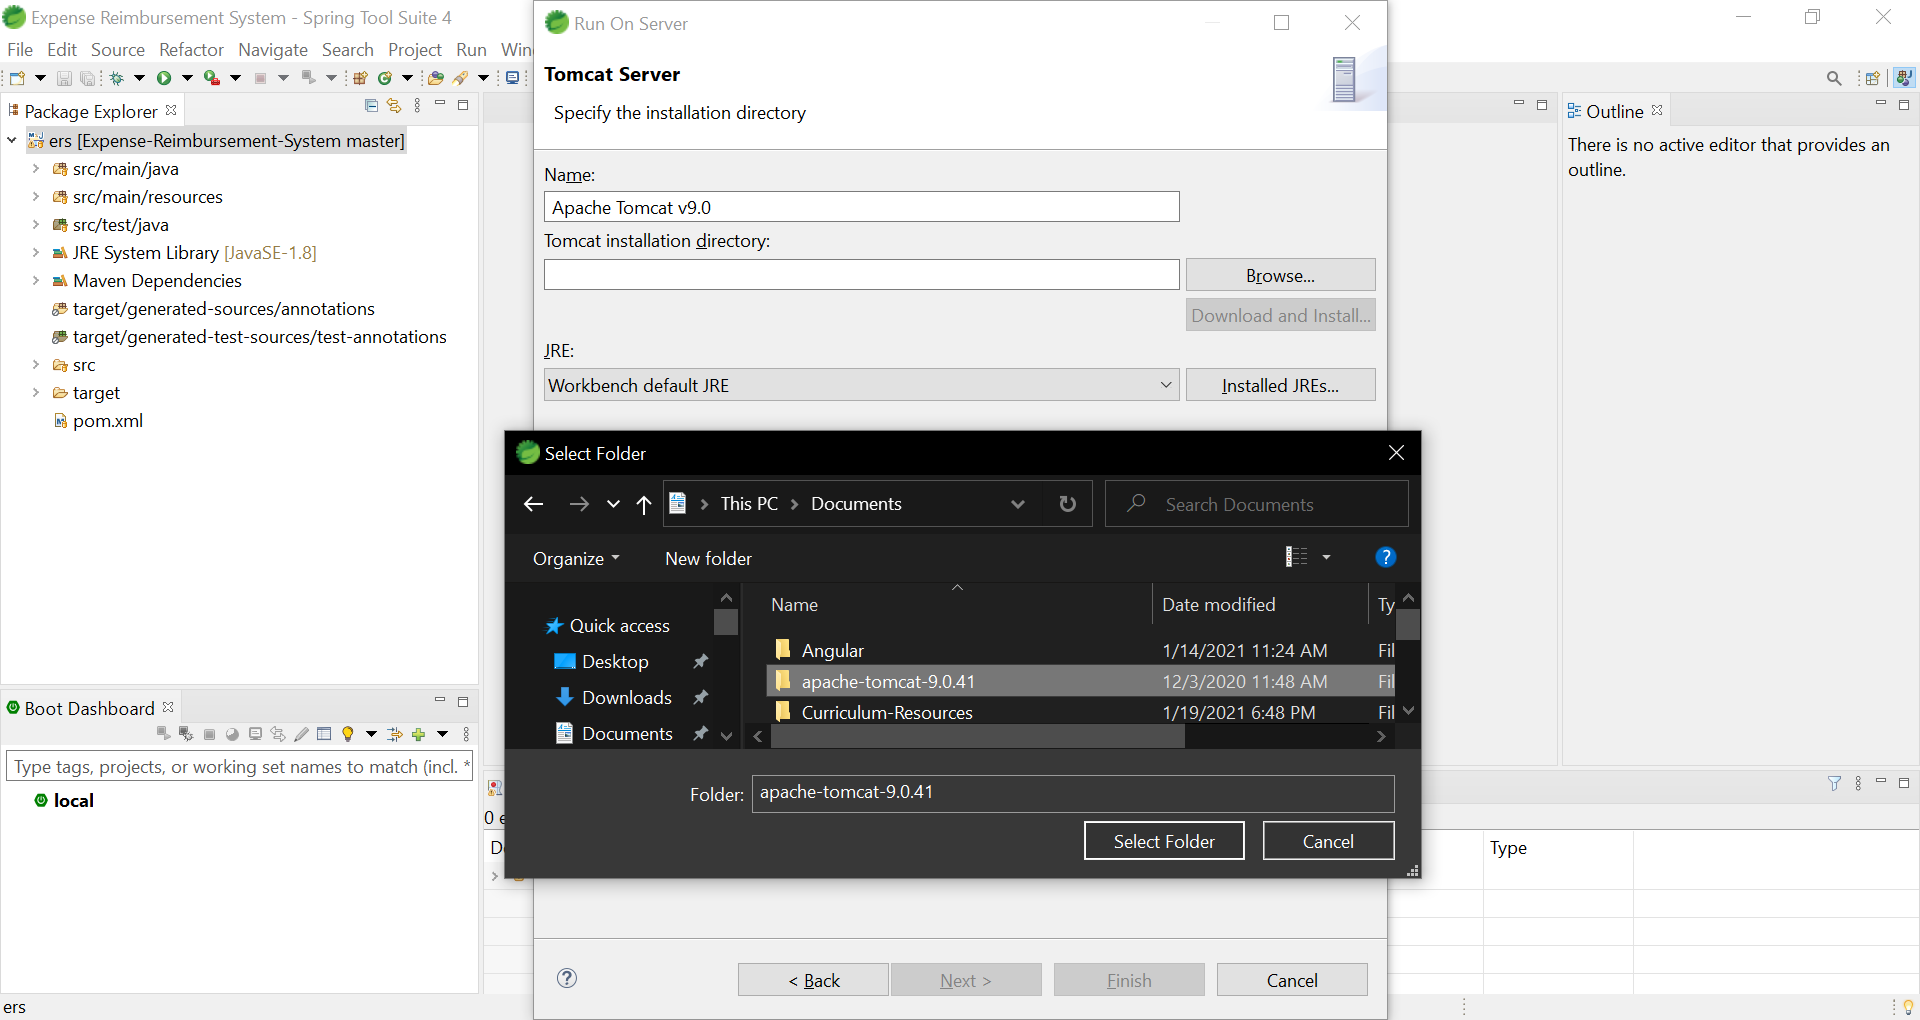Viewport: 1920px width, 1020px height.
Task: Click the Folder name field in Select Folder dialog
Action: pyautogui.click(x=1073, y=793)
